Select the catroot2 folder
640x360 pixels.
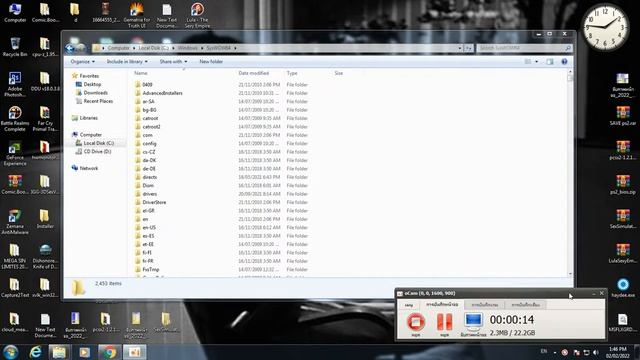click(x=151, y=127)
